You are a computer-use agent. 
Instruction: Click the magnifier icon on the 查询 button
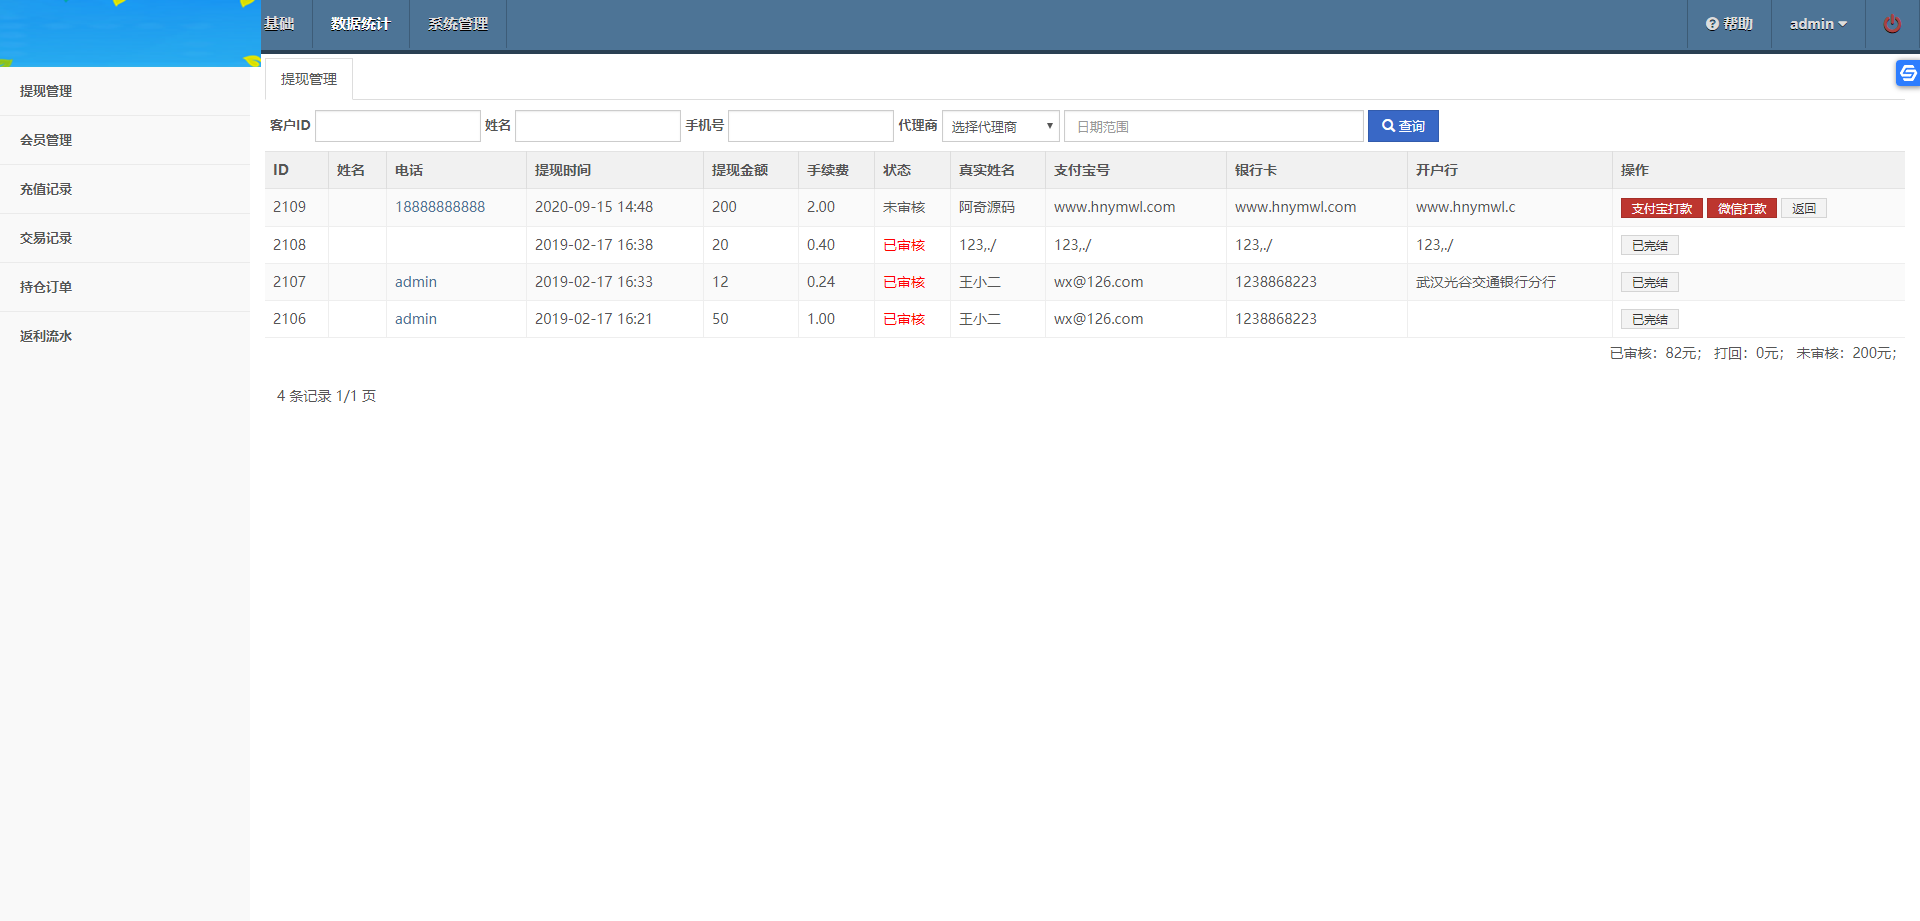[1388, 126]
